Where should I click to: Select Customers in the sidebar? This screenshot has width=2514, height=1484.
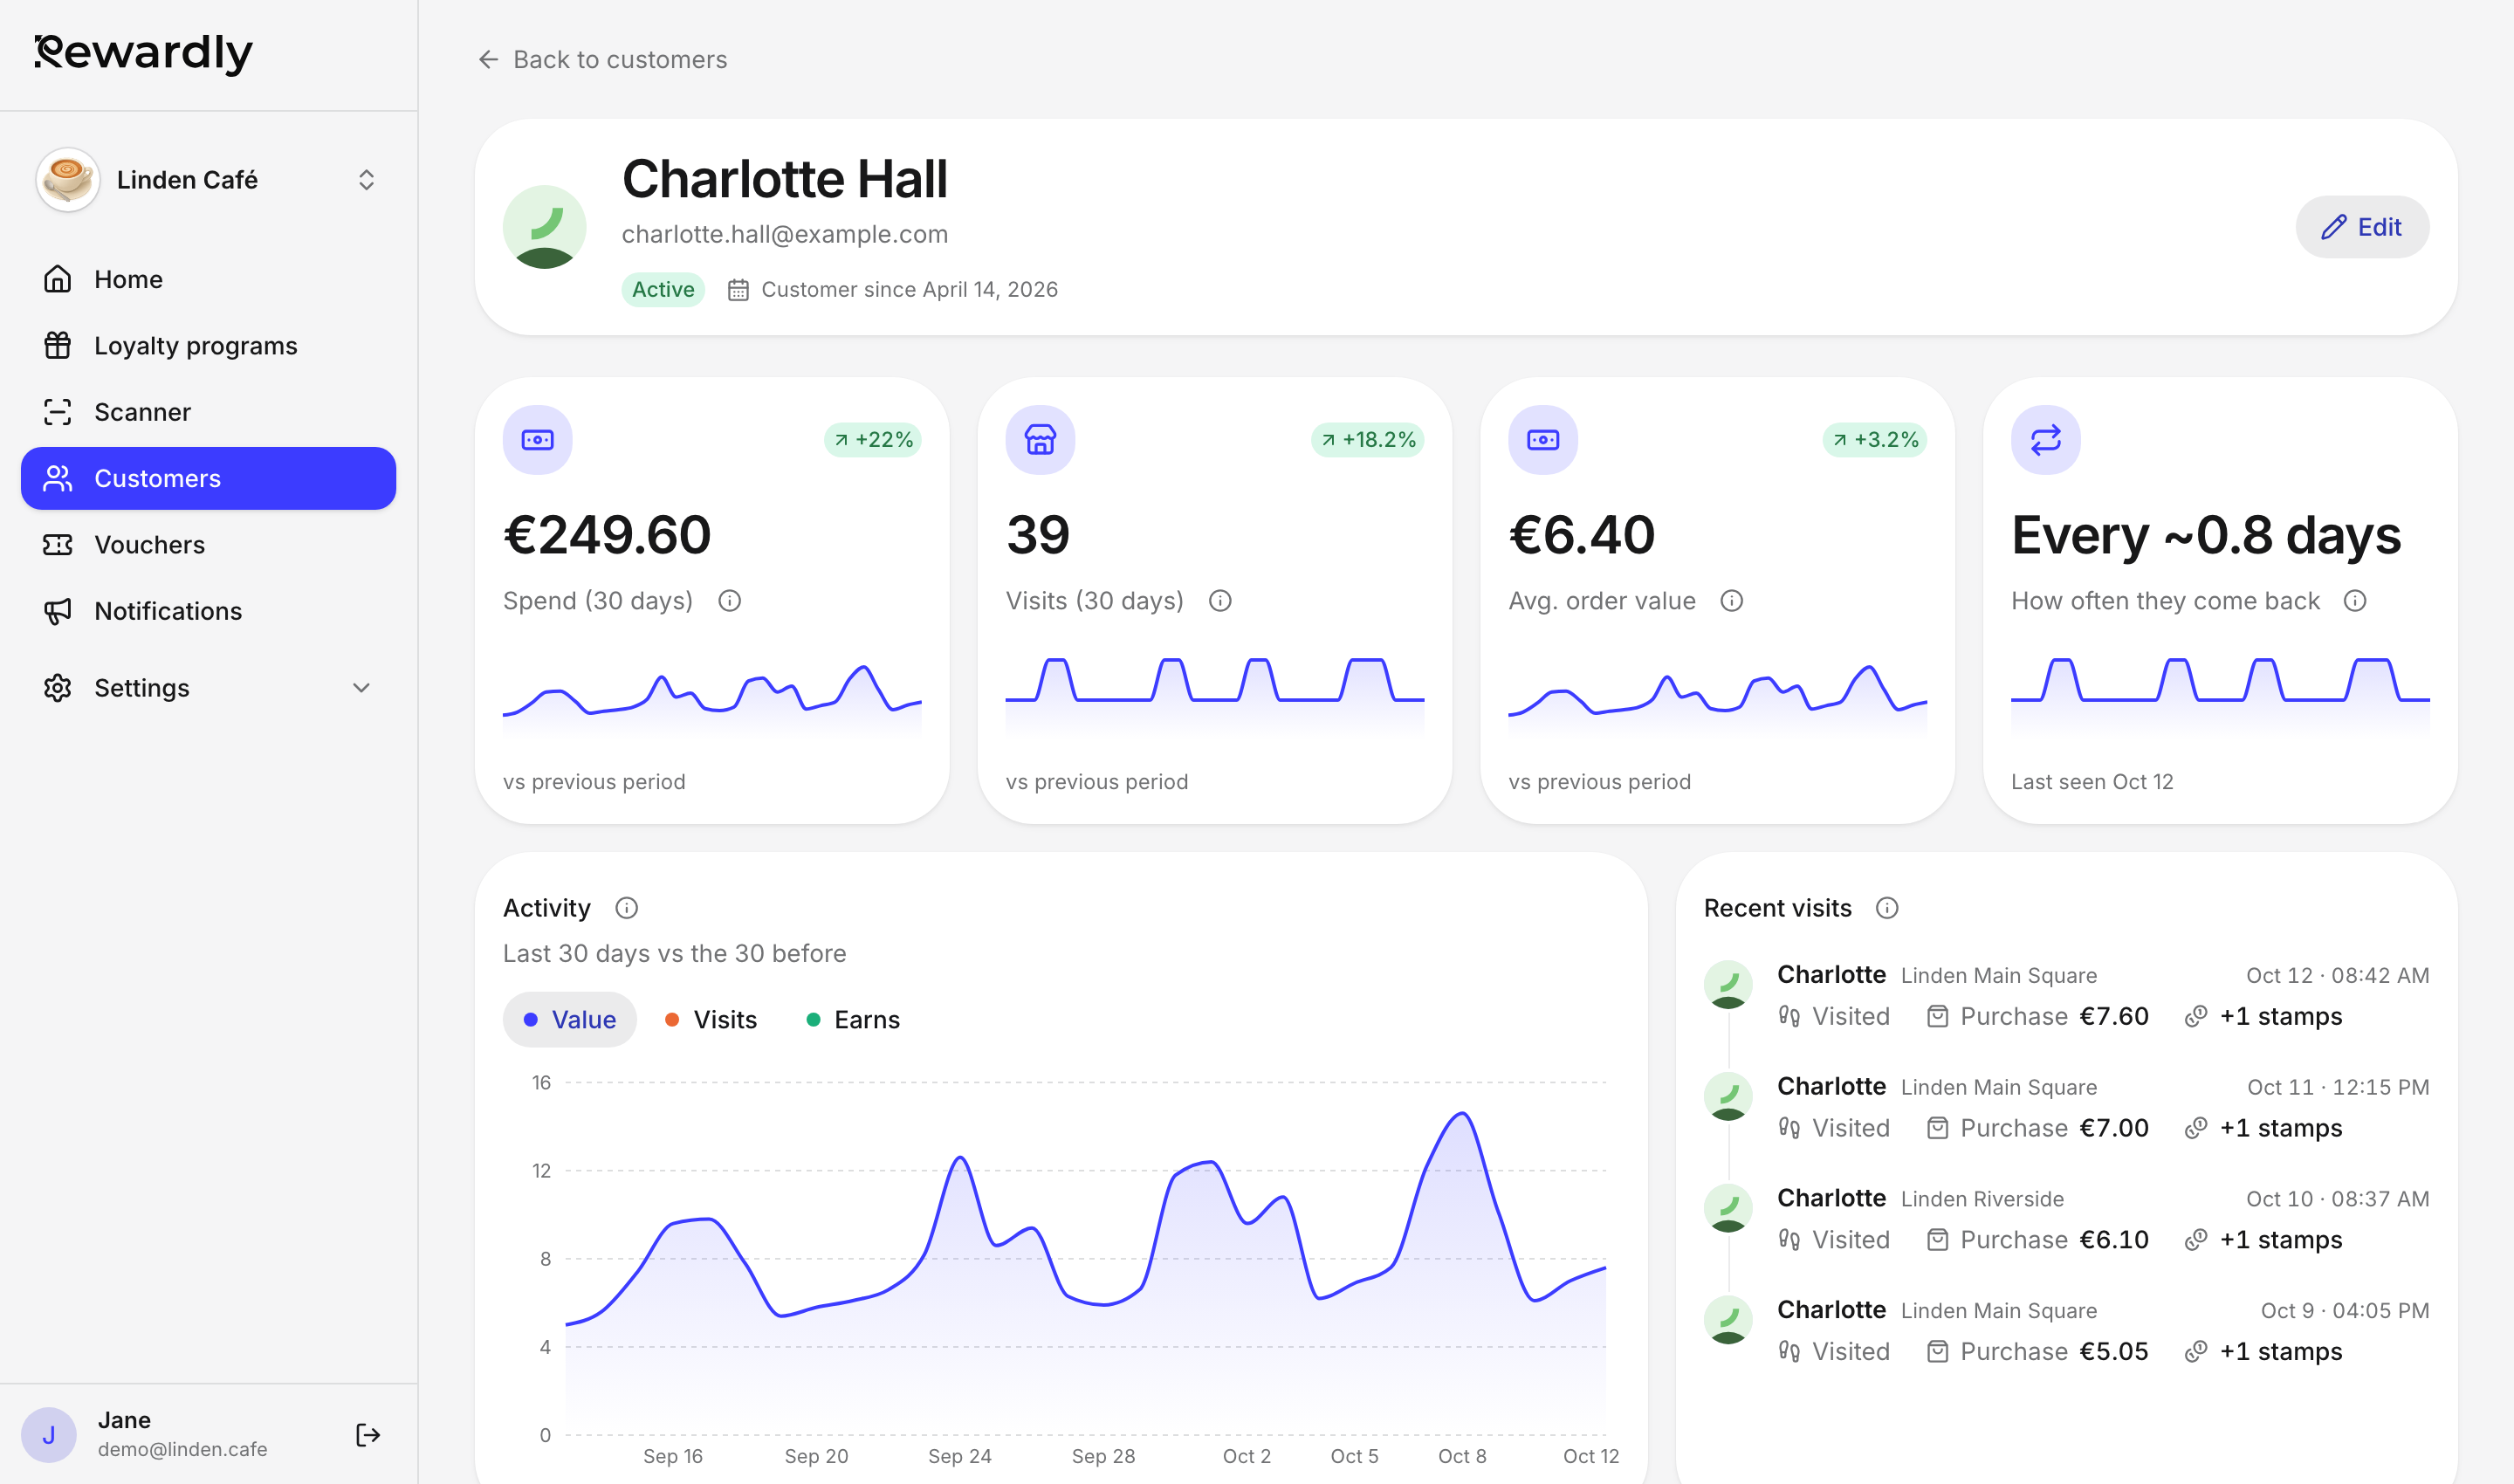tap(208, 478)
